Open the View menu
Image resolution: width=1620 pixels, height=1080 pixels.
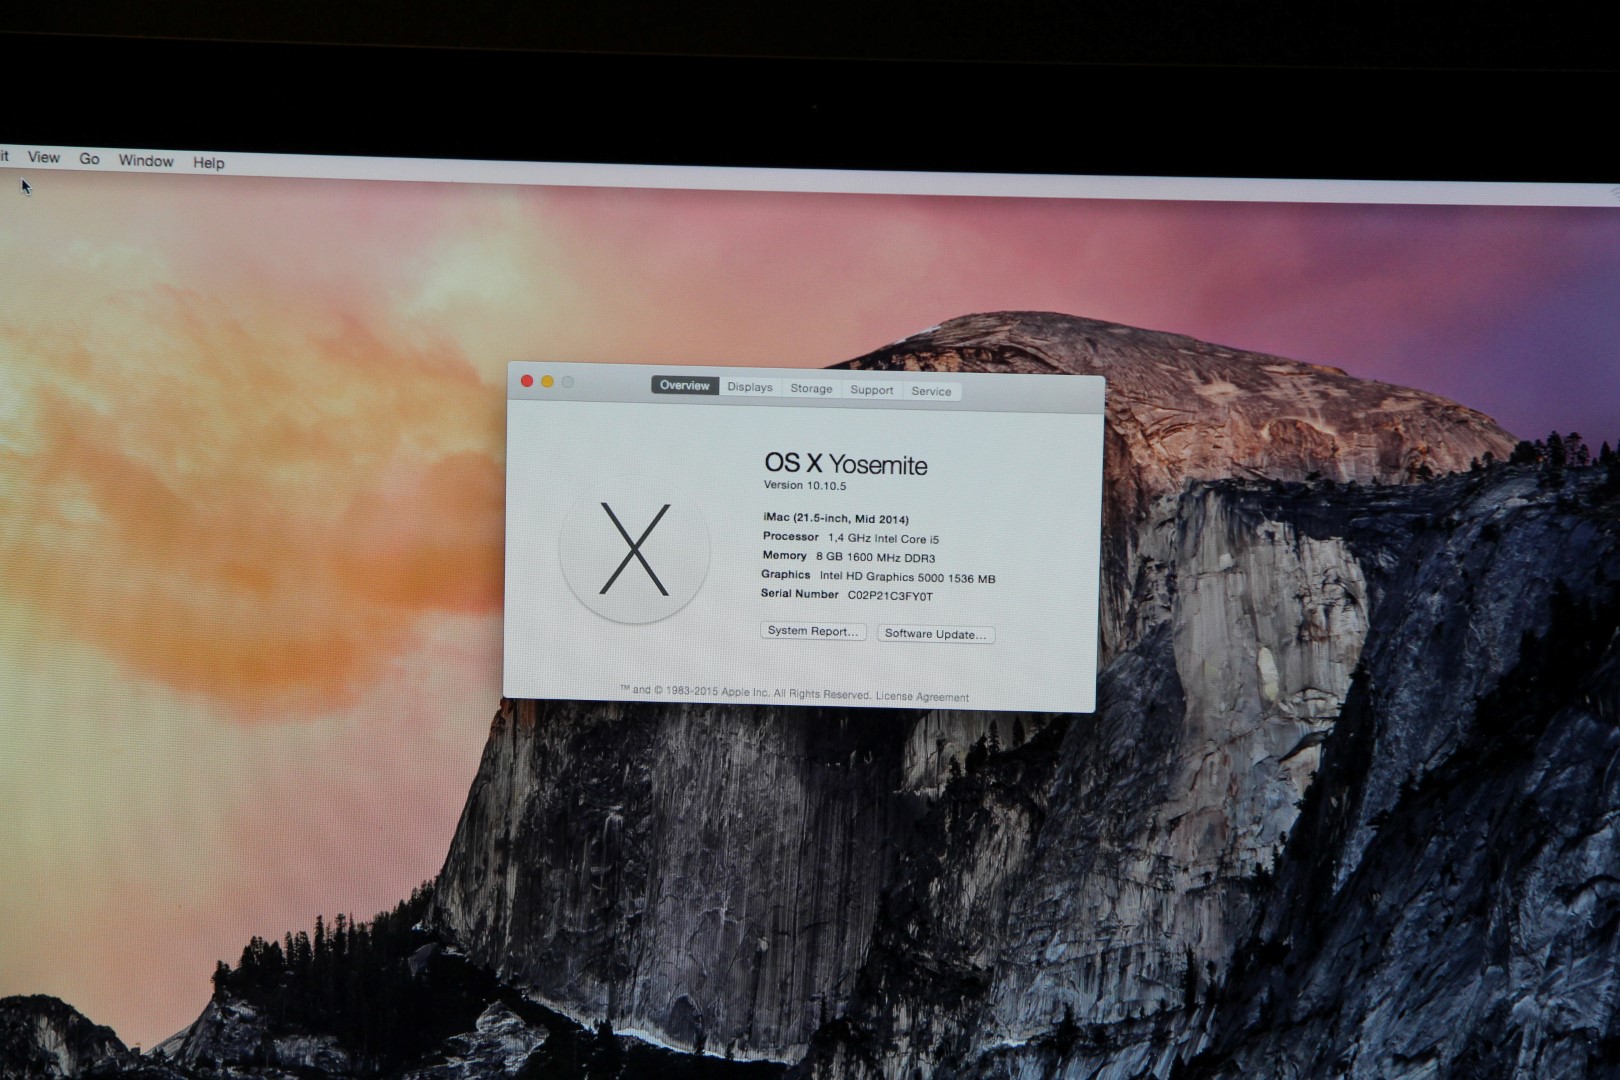(43, 157)
